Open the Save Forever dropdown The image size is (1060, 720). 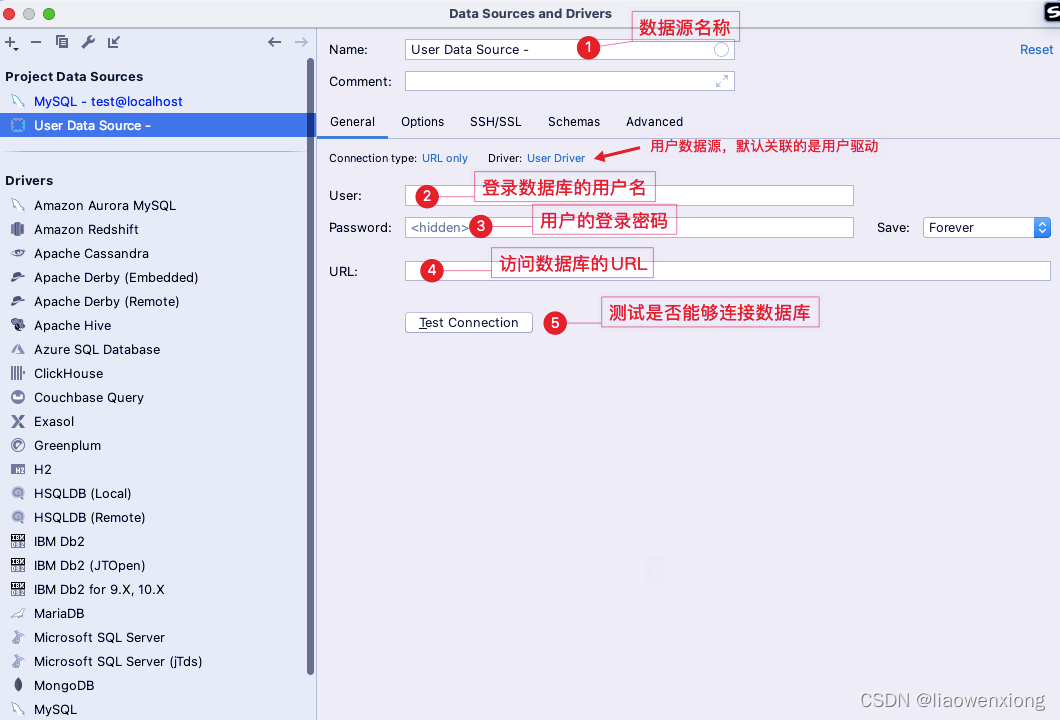tap(986, 228)
